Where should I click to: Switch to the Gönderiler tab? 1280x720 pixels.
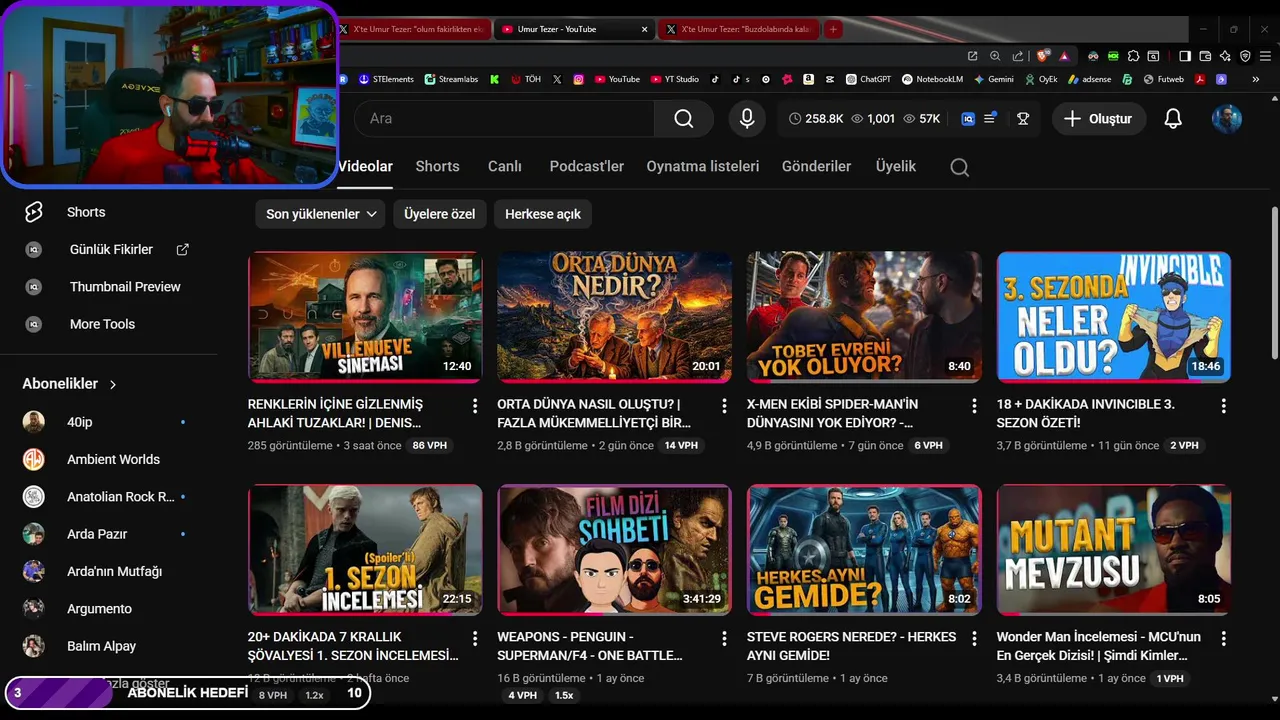click(816, 167)
